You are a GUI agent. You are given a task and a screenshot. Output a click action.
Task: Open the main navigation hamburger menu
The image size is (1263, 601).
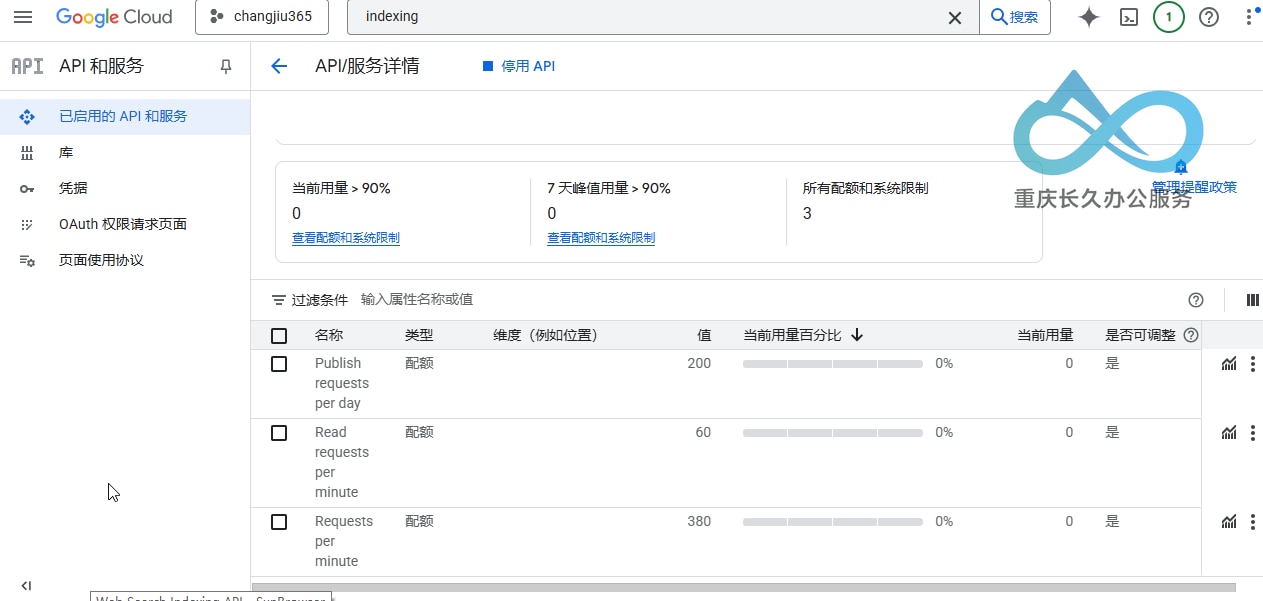(x=23, y=17)
